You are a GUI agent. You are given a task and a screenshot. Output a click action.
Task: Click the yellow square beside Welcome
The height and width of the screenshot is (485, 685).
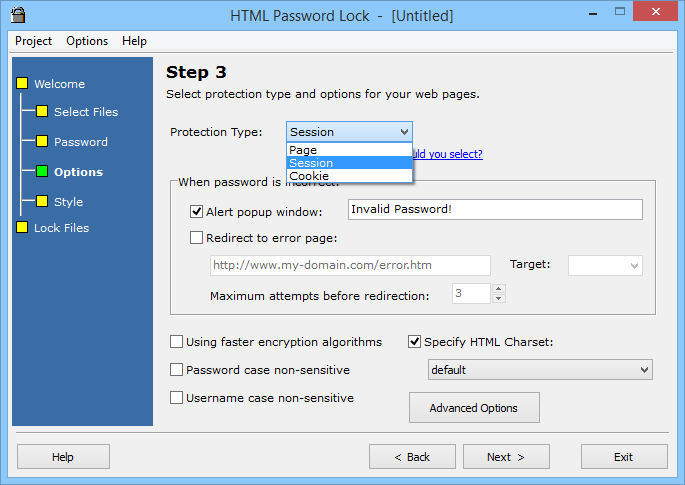point(22,83)
